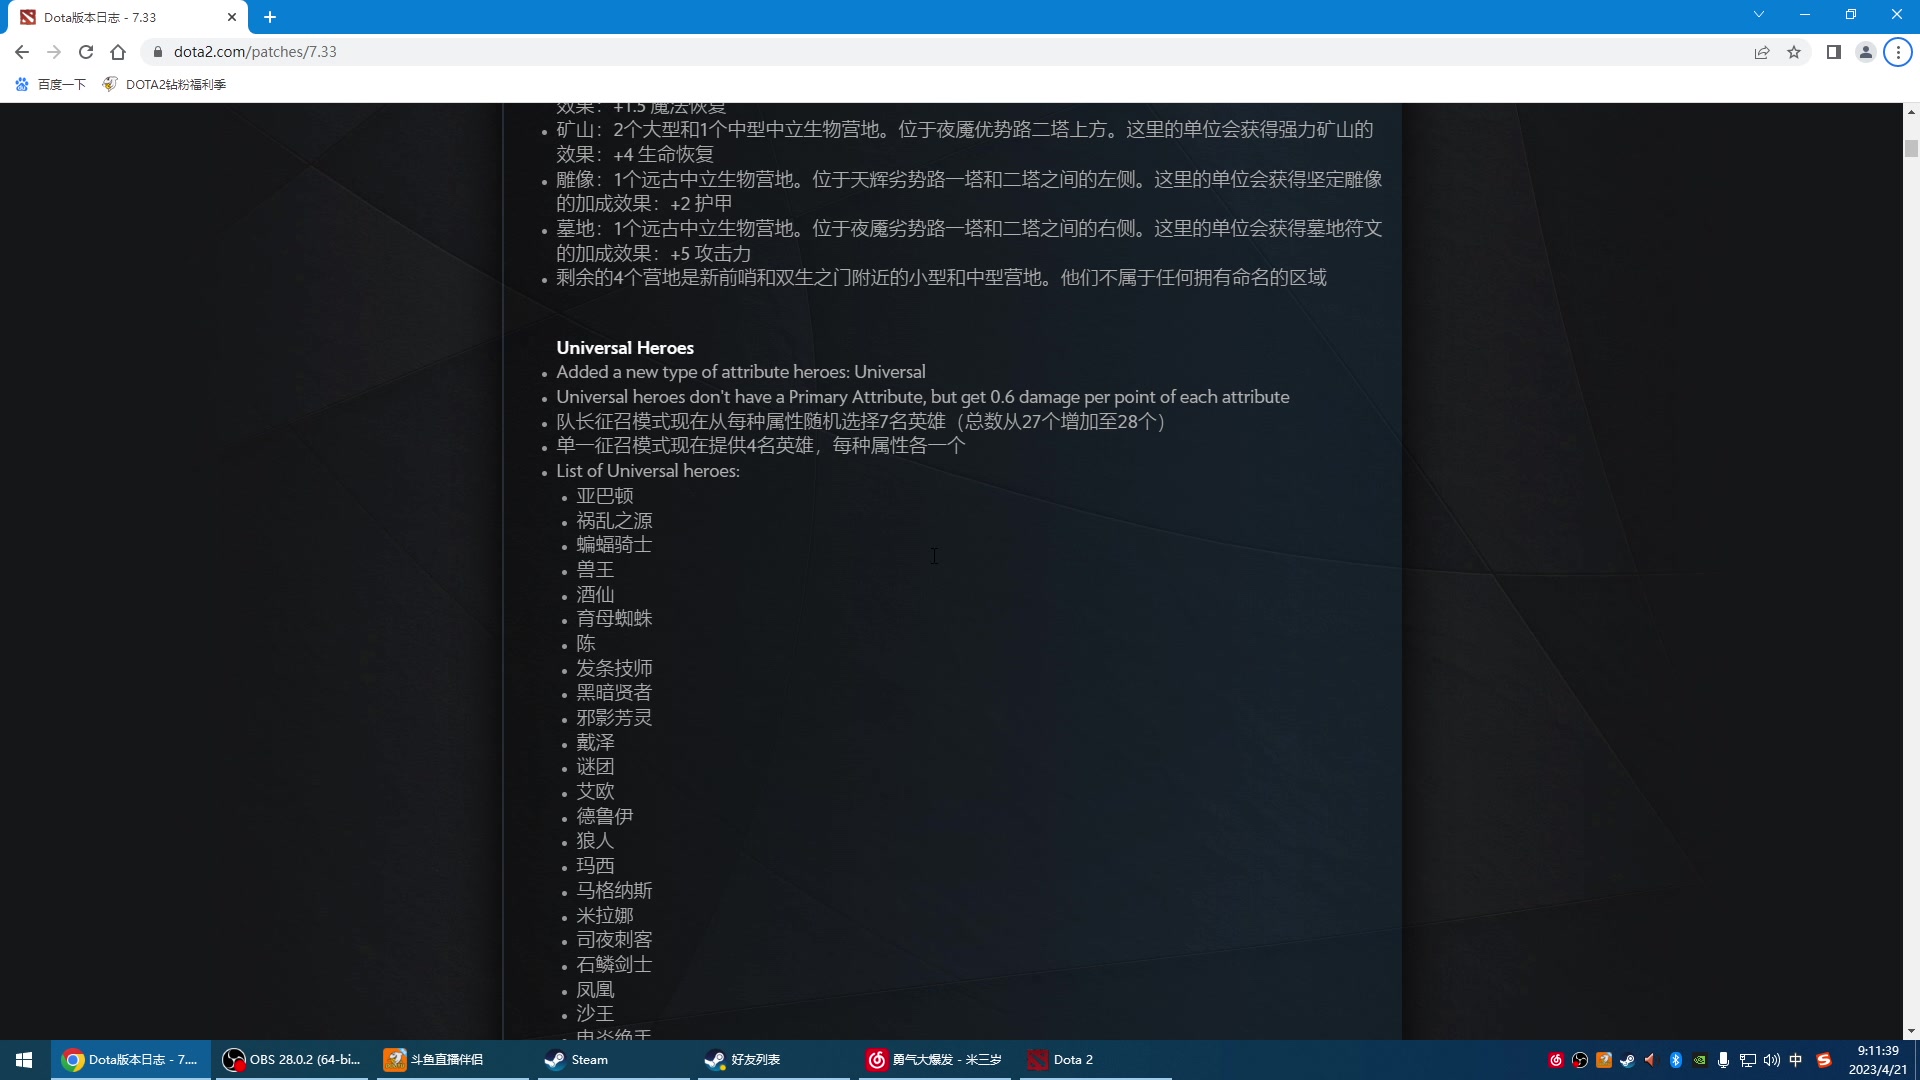Click orange Douyu companion tray icon
Viewport: 1920px width, 1080px height.
point(1604,1060)
